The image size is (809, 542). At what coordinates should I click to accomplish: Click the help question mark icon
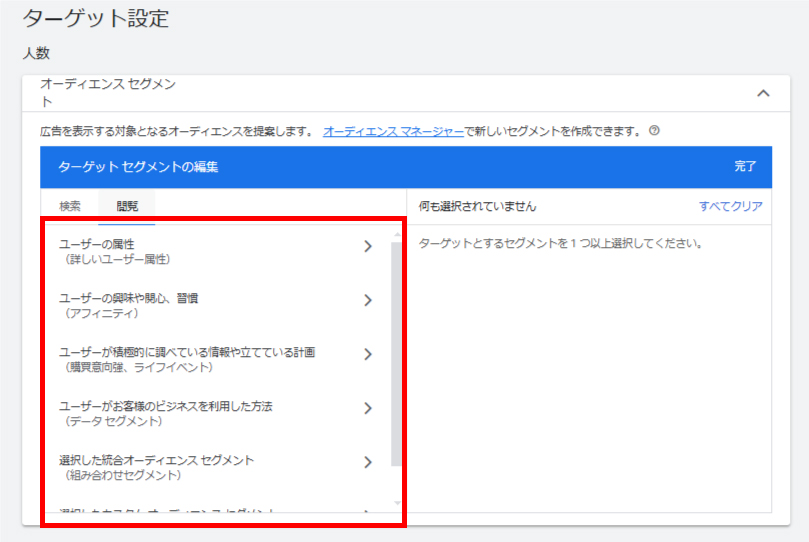[x=654, y=131]
